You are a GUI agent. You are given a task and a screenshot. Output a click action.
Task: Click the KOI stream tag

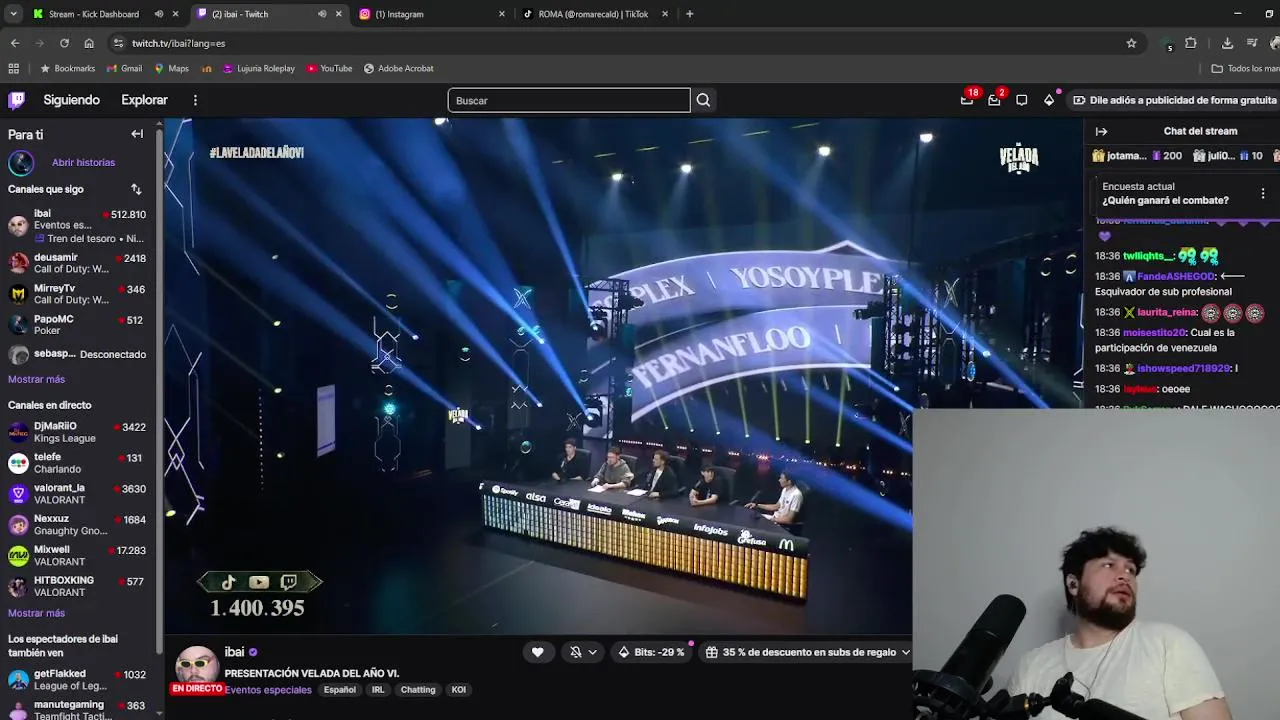point(458,689)
